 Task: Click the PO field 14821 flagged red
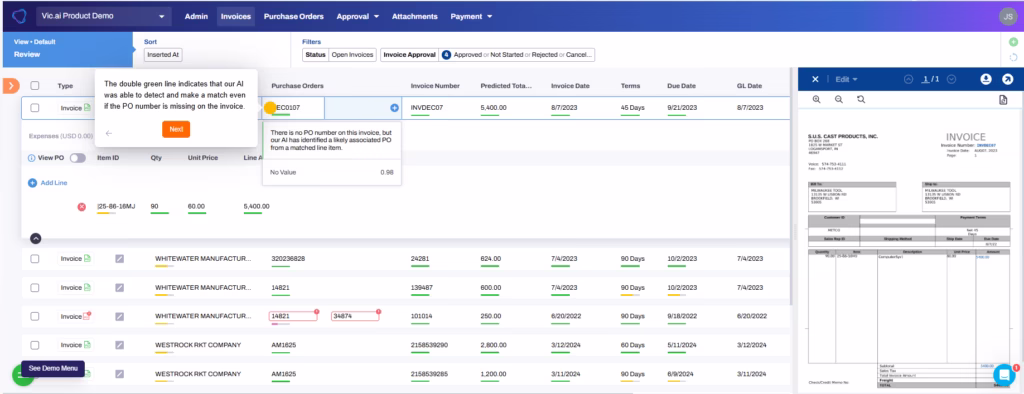point(293,316)
